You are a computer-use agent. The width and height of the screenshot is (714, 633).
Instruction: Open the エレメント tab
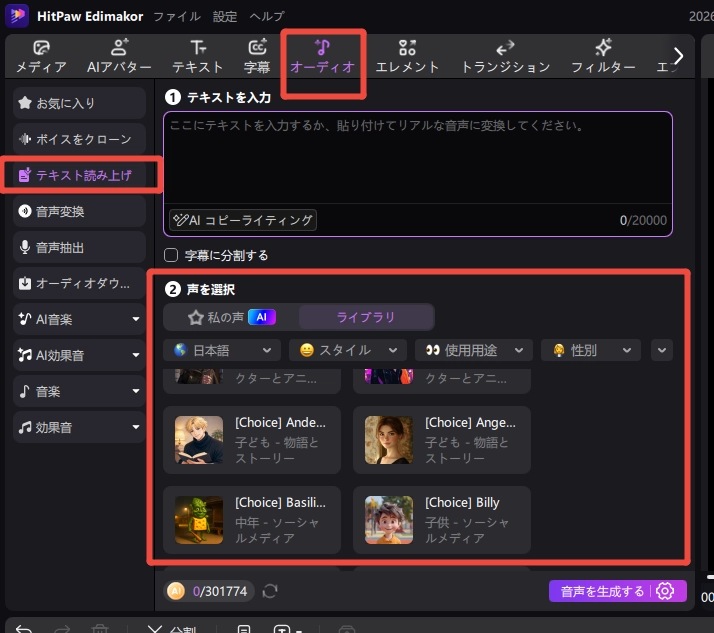[x=407, y=57]
